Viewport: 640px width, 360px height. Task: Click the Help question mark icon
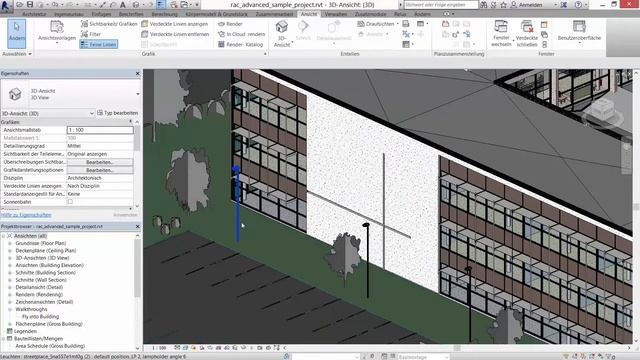tap(578, 5)
